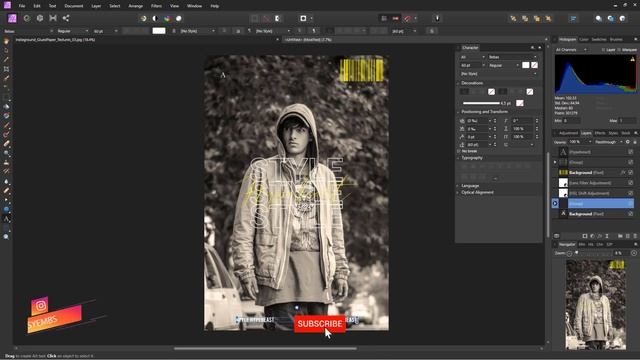Switch to Develop Persona icon
Viewport: 640px width, 360px height.
40,18
